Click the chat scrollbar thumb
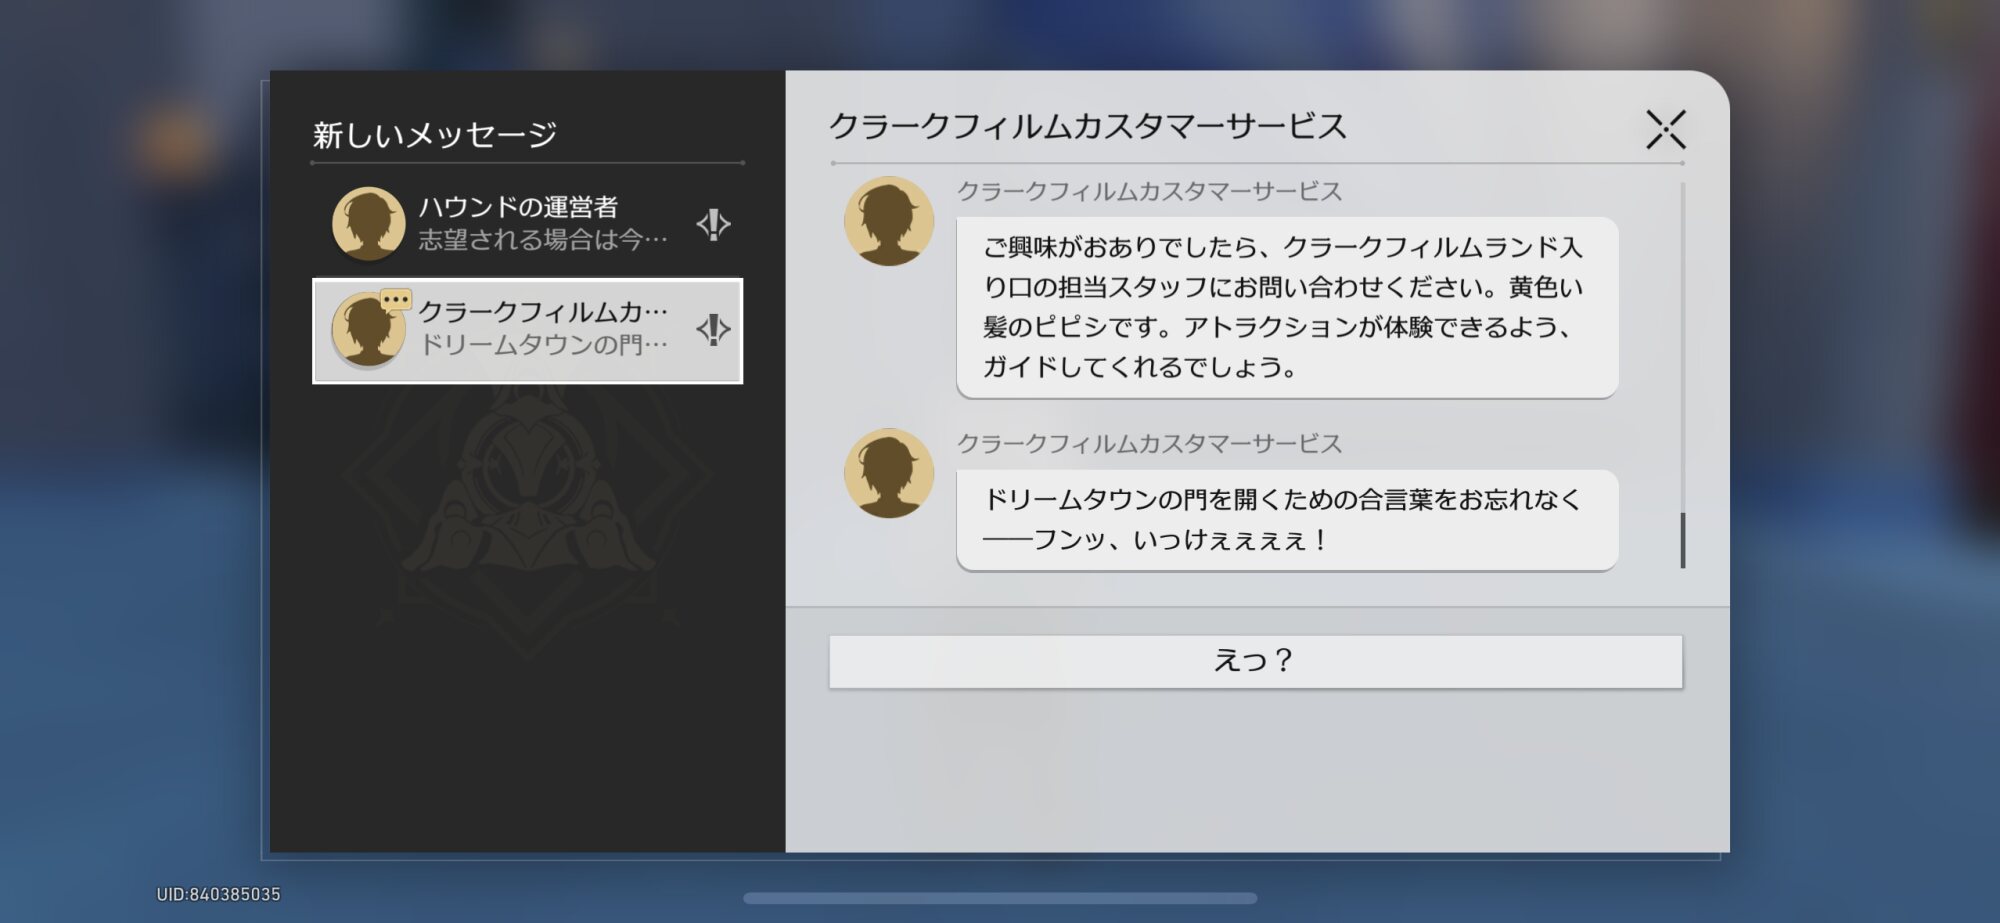Image resolution: width=2000 pixels, height=923 pixels. pos(1683,540)
